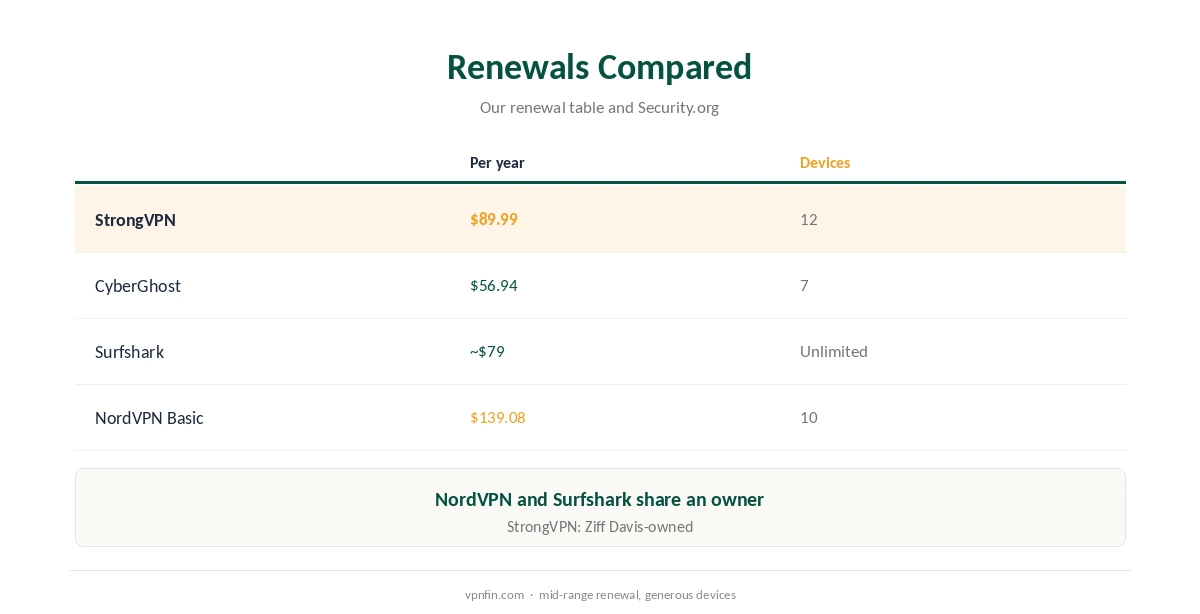Click 'NordVPN and Surfshark share an owner' note
Screen dimensions: 1200x614
click(599, 499)
